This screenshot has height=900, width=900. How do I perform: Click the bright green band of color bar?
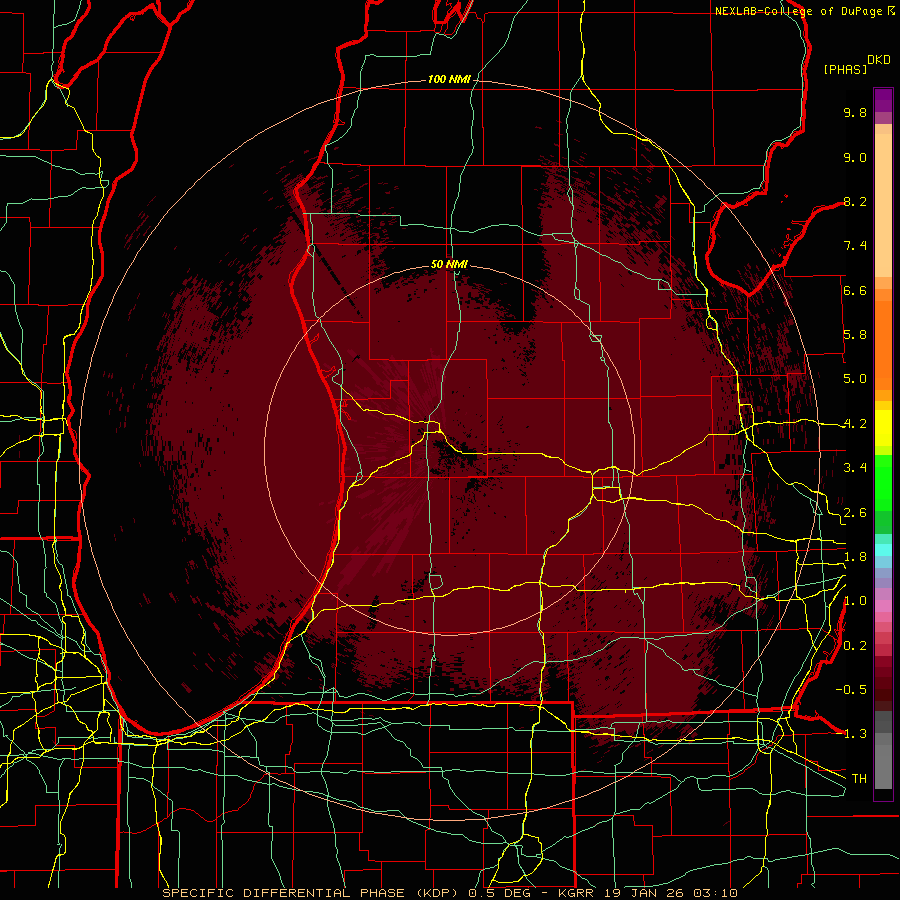(883, 482)
